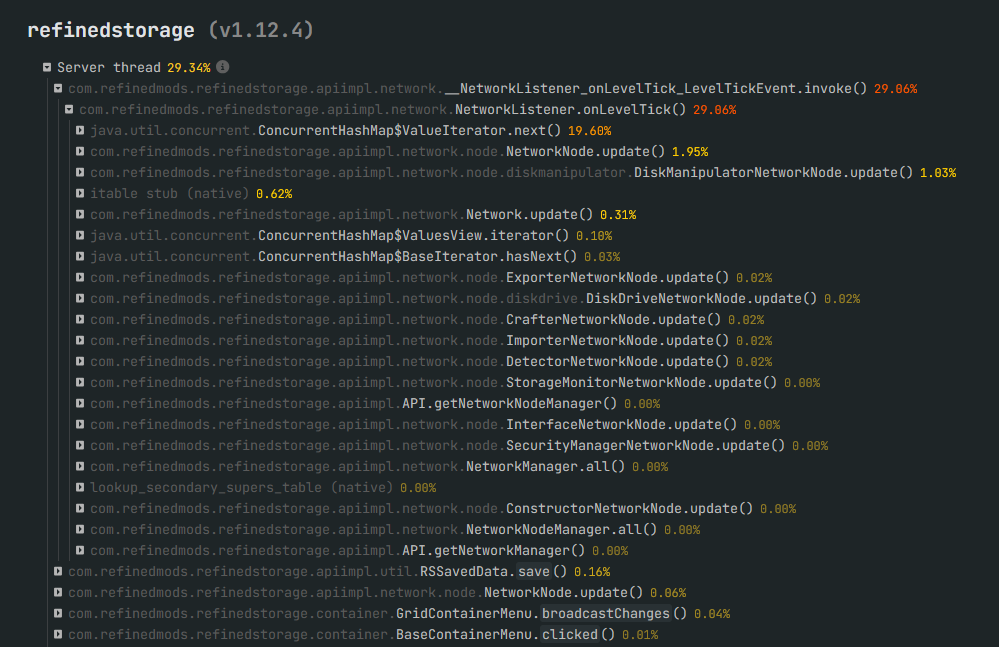Expand NetworkManager.all() row
This screenshot has height=647, width=999.
[80, 467]
